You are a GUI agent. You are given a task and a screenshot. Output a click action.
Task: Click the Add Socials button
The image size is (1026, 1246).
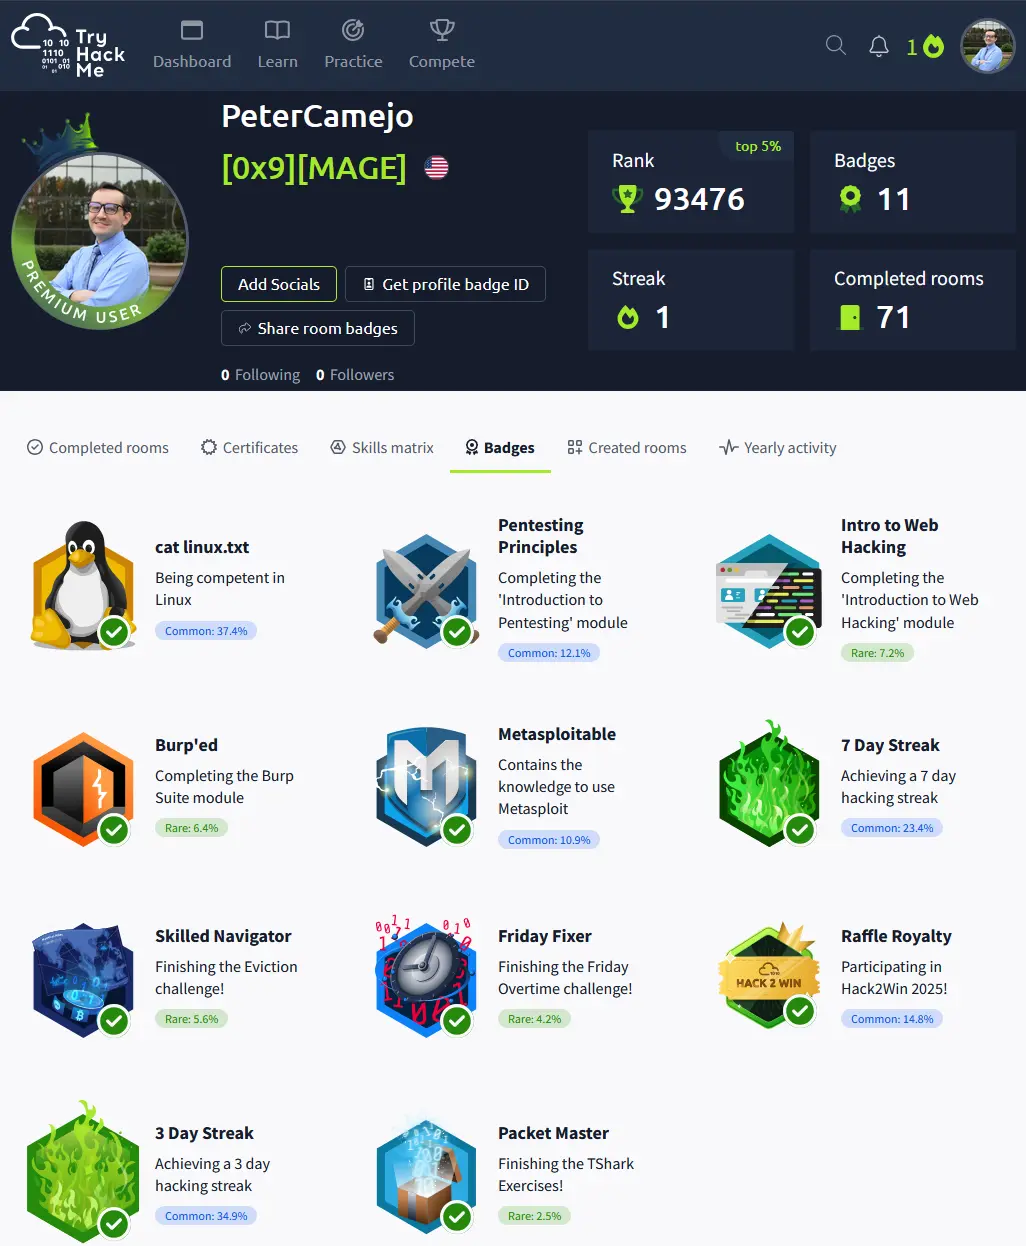278,284
